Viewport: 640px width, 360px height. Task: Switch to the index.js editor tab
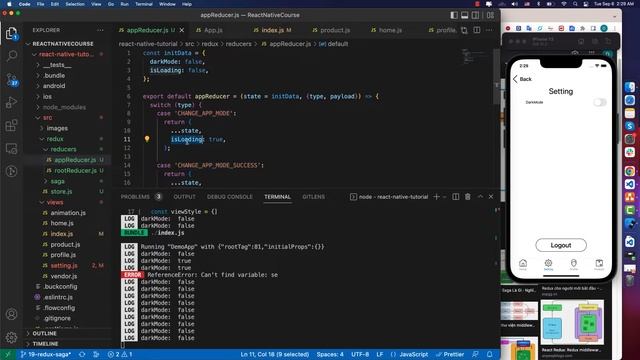click(272, 30)
